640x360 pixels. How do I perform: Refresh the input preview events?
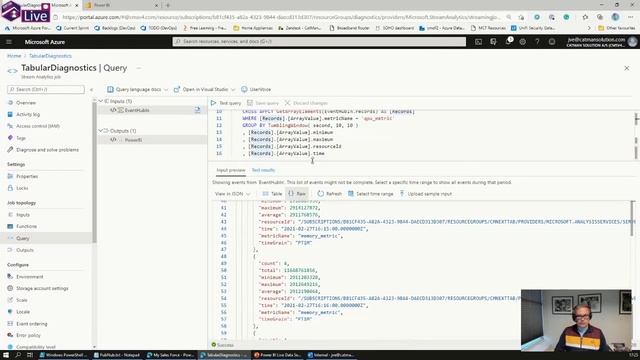point(329,194)
